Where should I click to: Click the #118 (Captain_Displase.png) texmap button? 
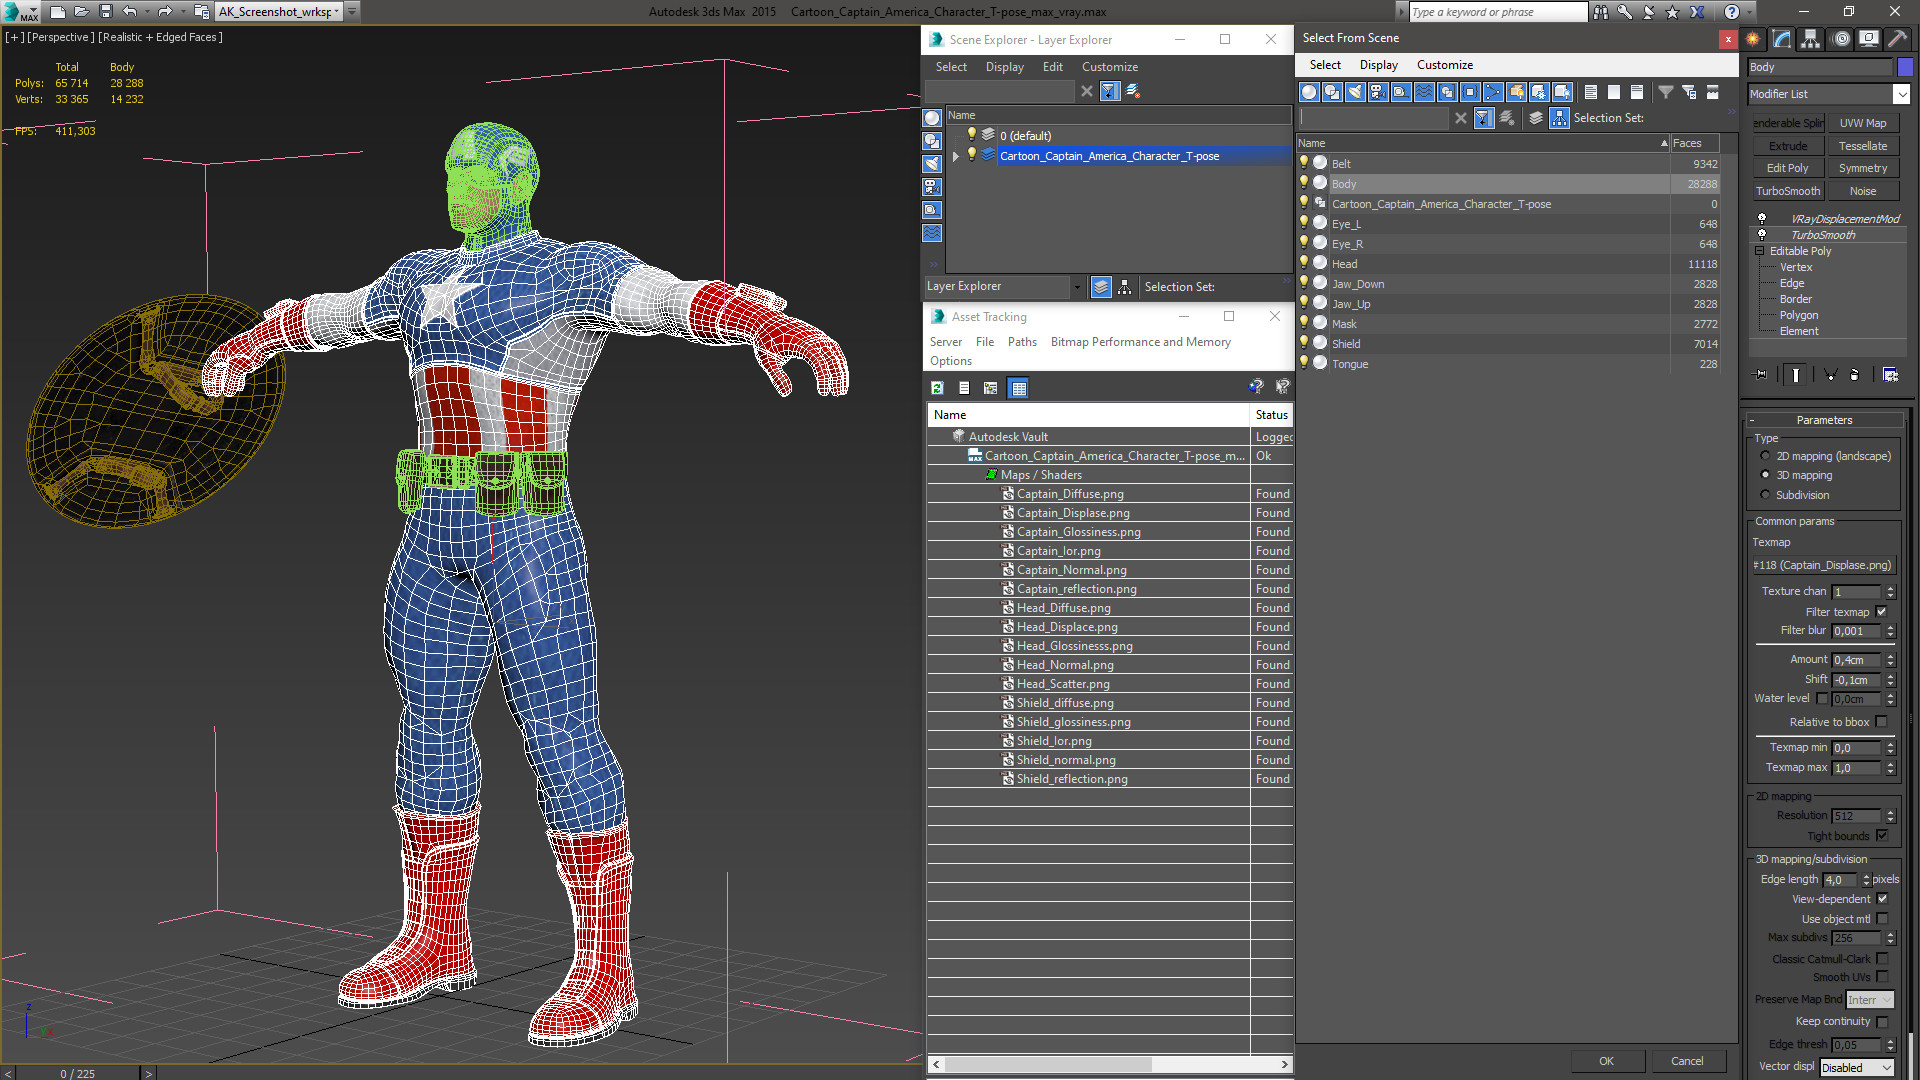coord(1823,565)
